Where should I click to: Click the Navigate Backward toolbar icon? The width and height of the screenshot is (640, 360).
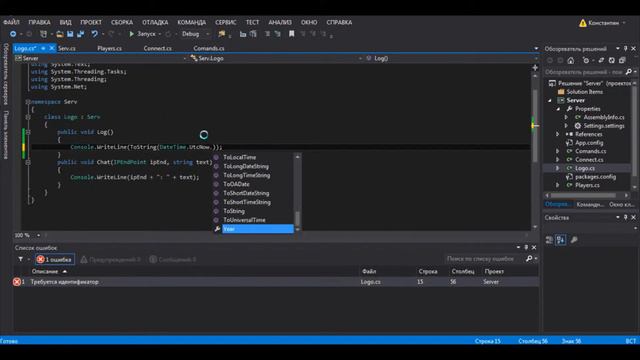coord(13,34)
